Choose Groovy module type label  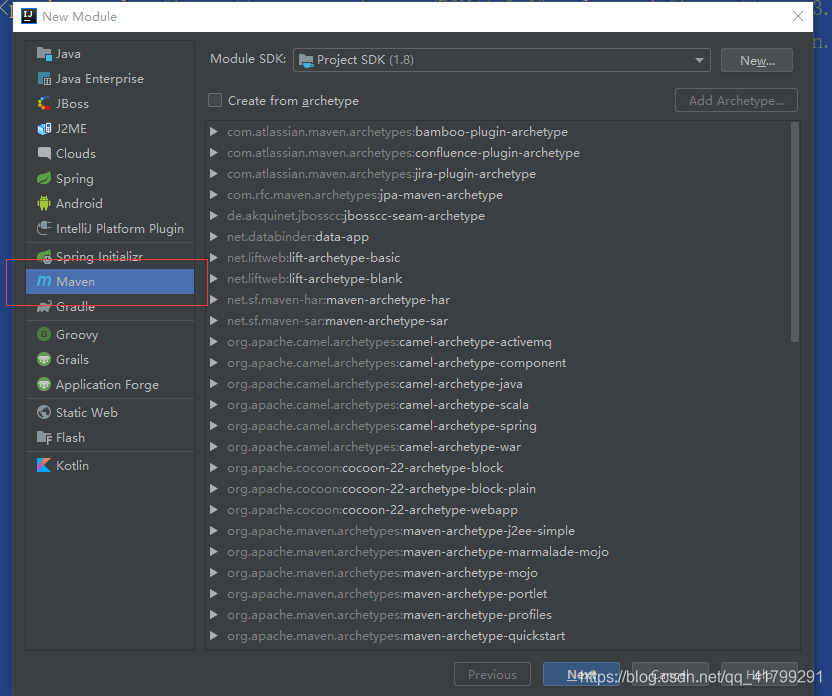pos(77,335)
